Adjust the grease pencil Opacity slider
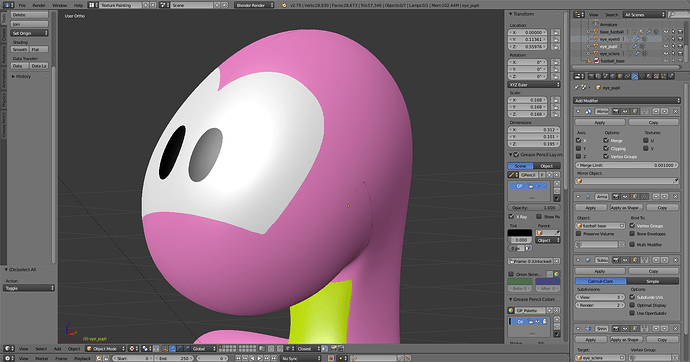The image size is (690, 362). (x=534, y=207)
